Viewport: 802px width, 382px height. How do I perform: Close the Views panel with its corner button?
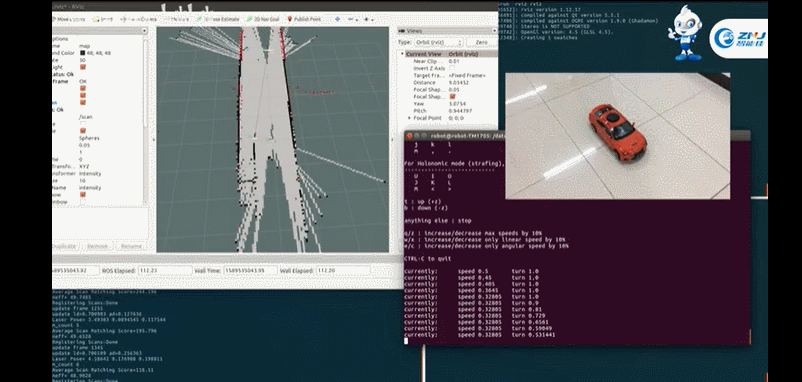click(x=495, y=31)
